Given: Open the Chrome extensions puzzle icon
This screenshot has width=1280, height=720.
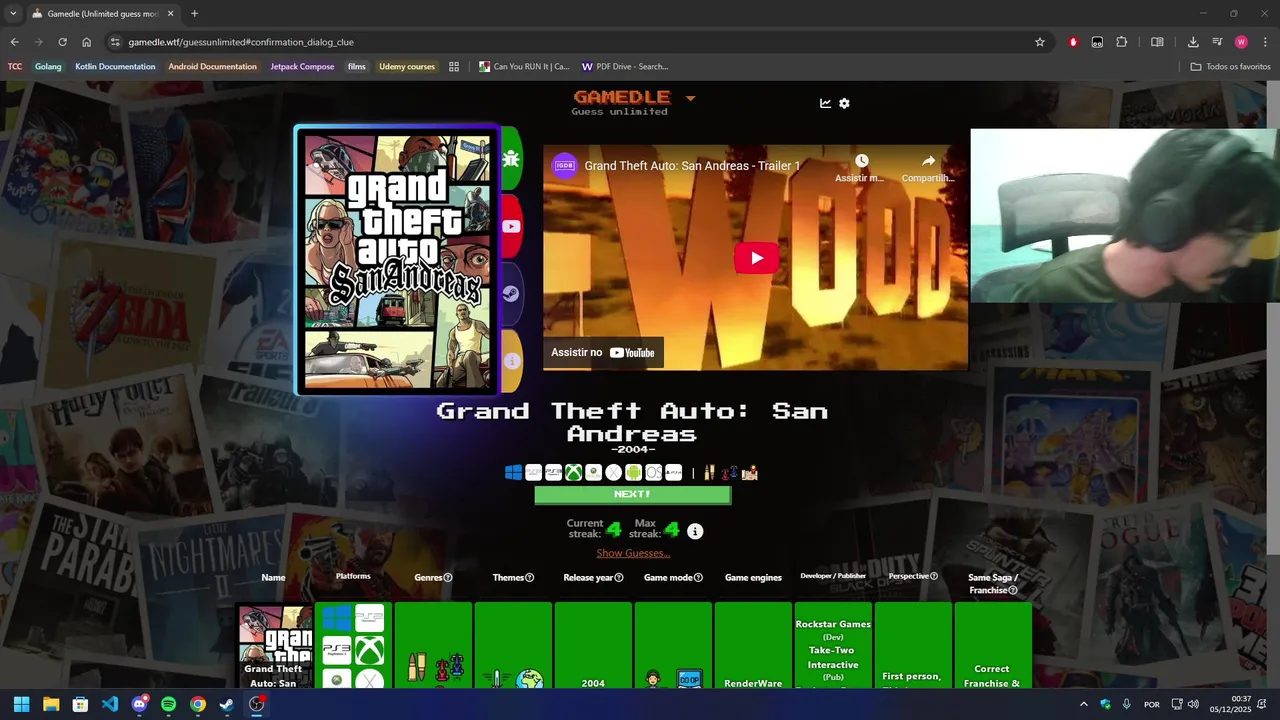Looking at the screenshot, I should point(1121,42).
